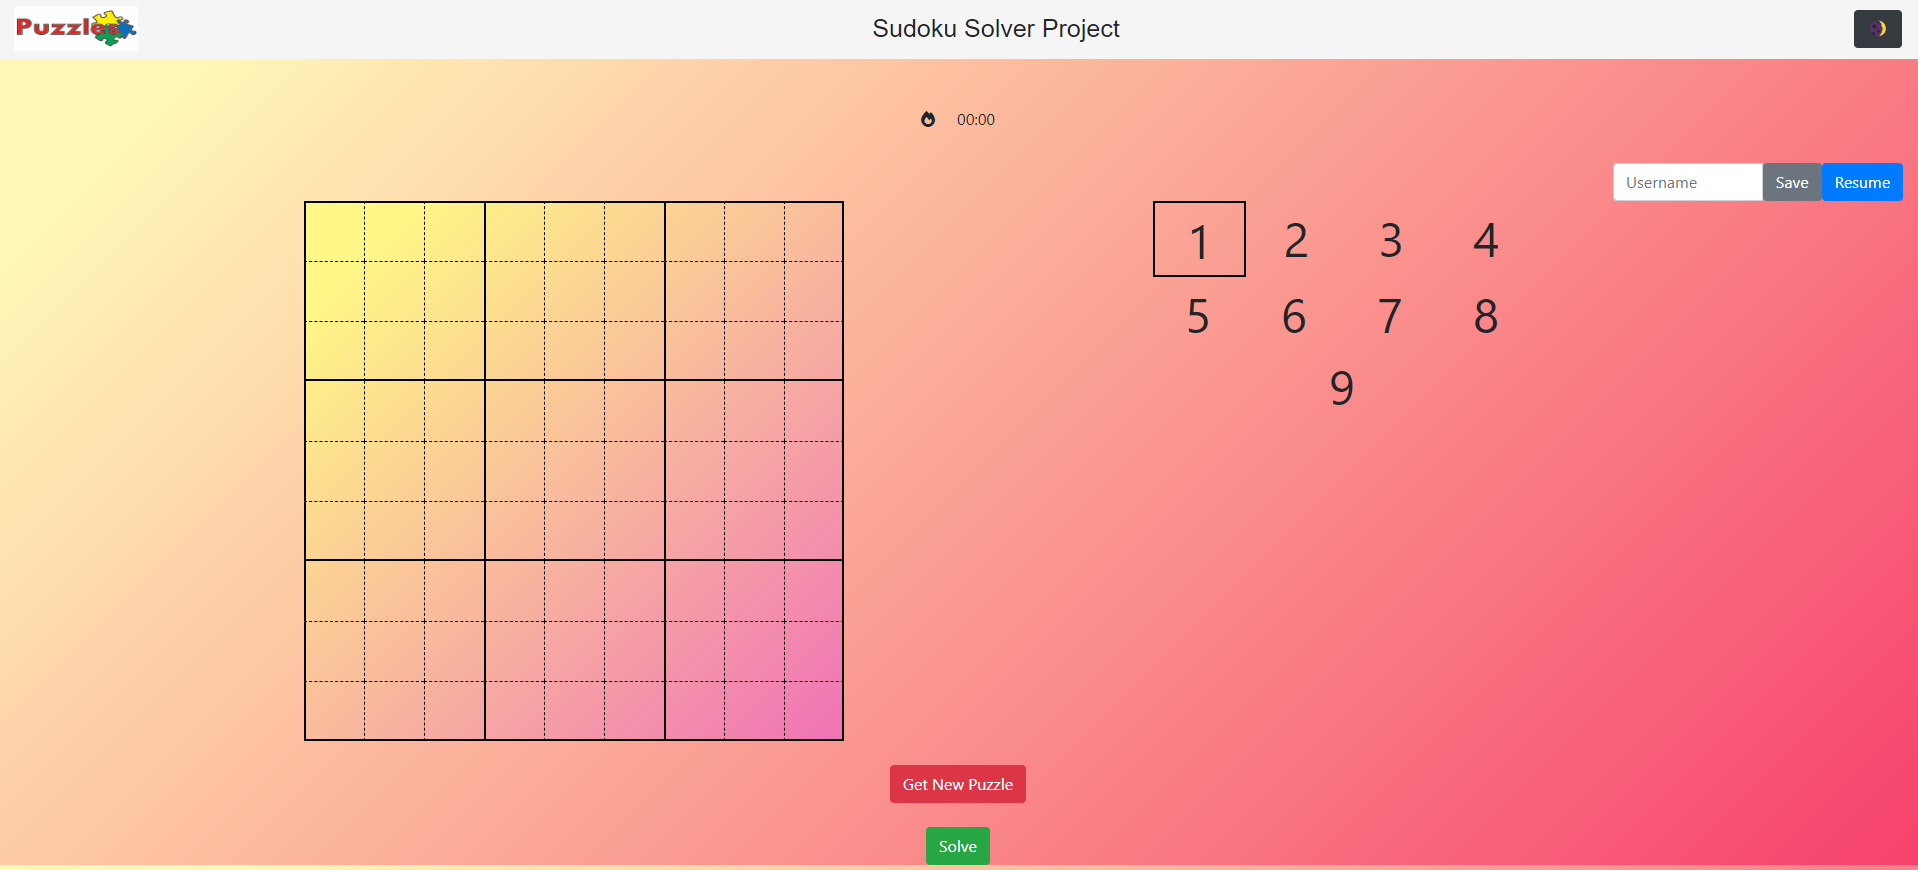1918x870 pixels.
Task: Click the highlighted number 1 selector
Action: point(1198,239)
